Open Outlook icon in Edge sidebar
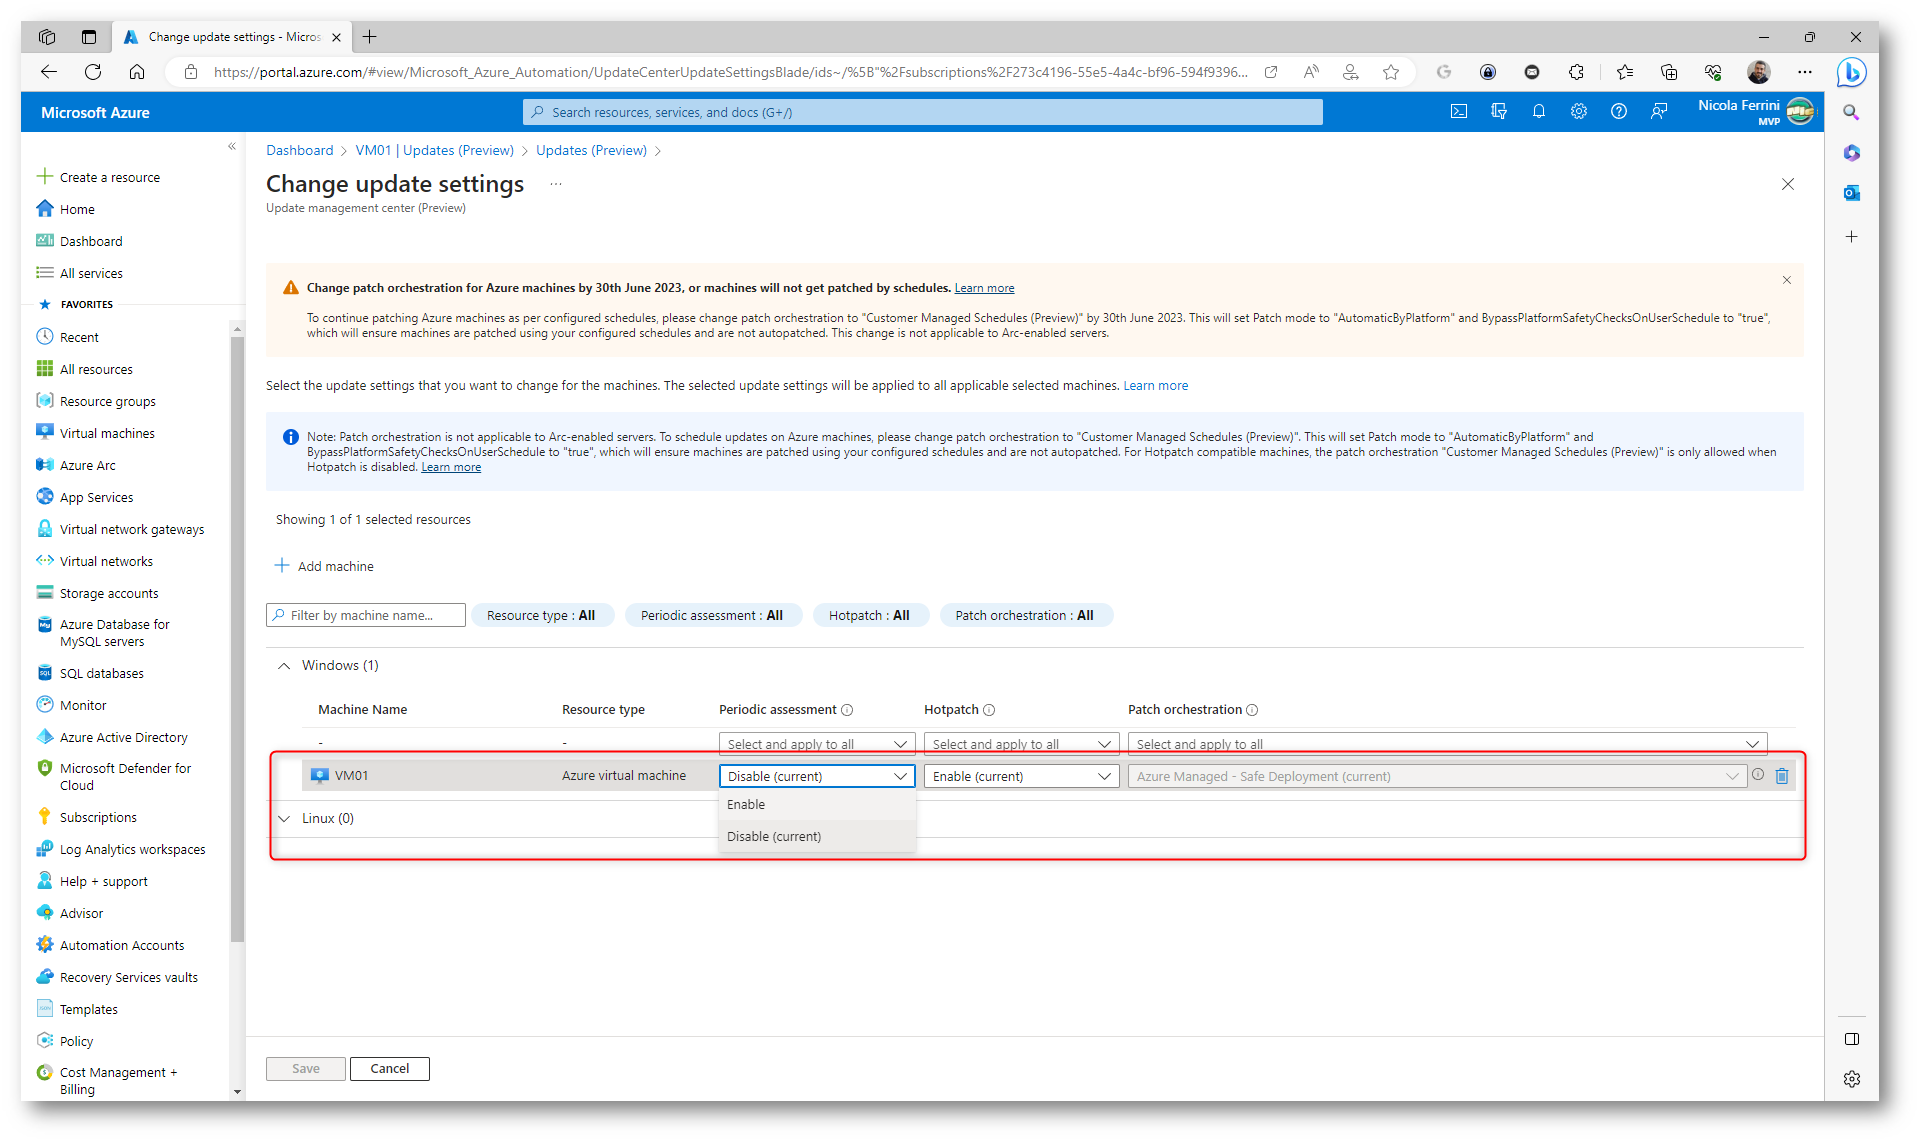The width and height of the screenshot is (1921, 1143). click(1851, 193)
